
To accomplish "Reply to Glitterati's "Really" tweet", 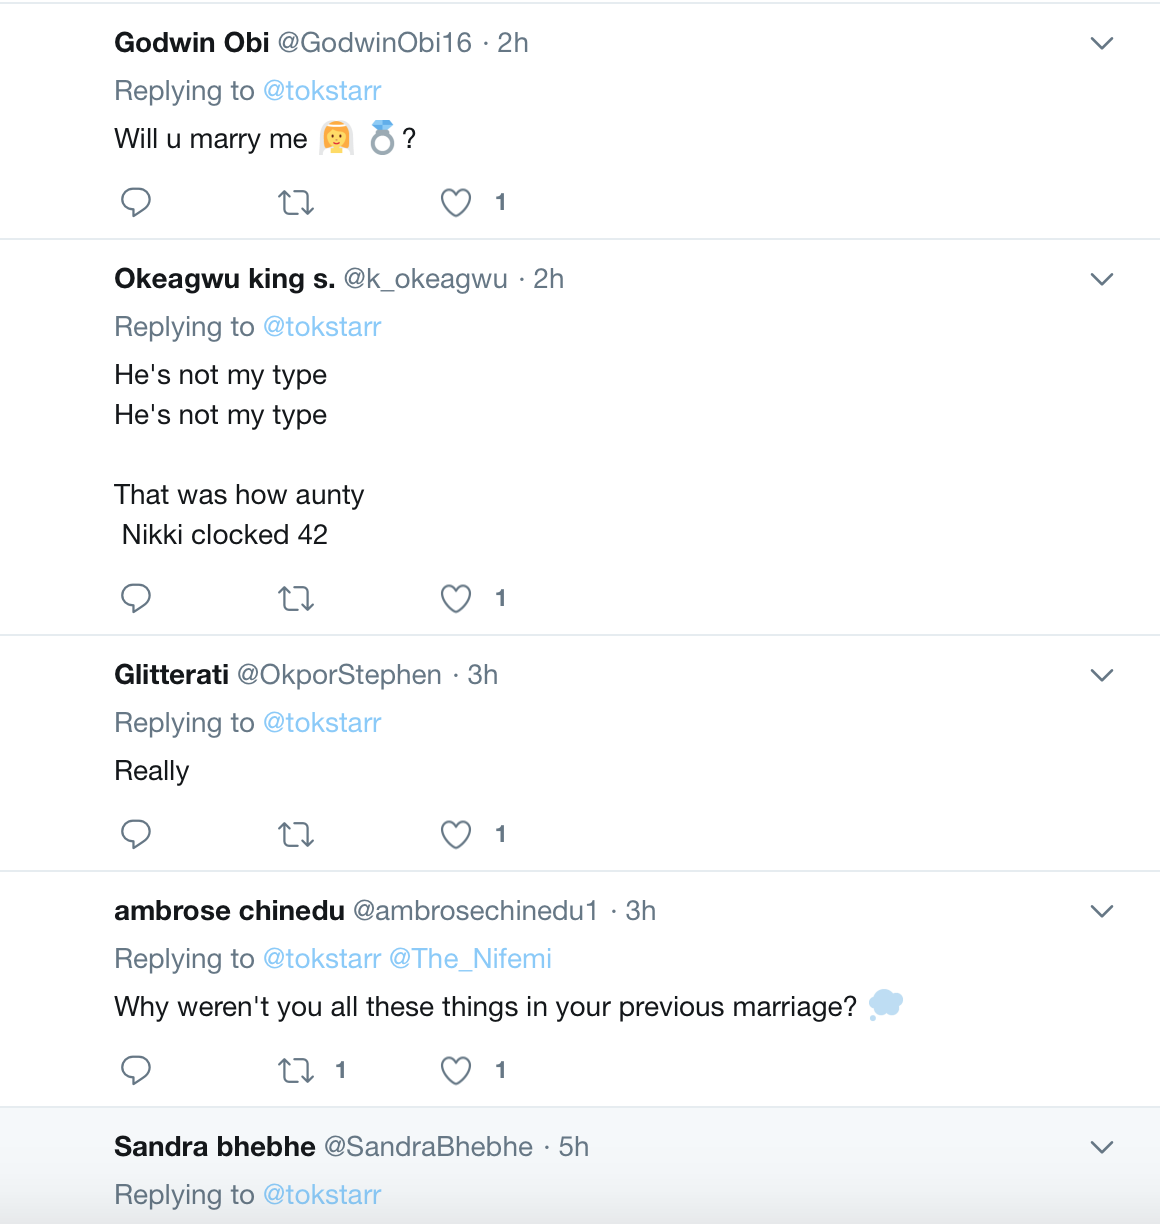I will click(136, 834).
